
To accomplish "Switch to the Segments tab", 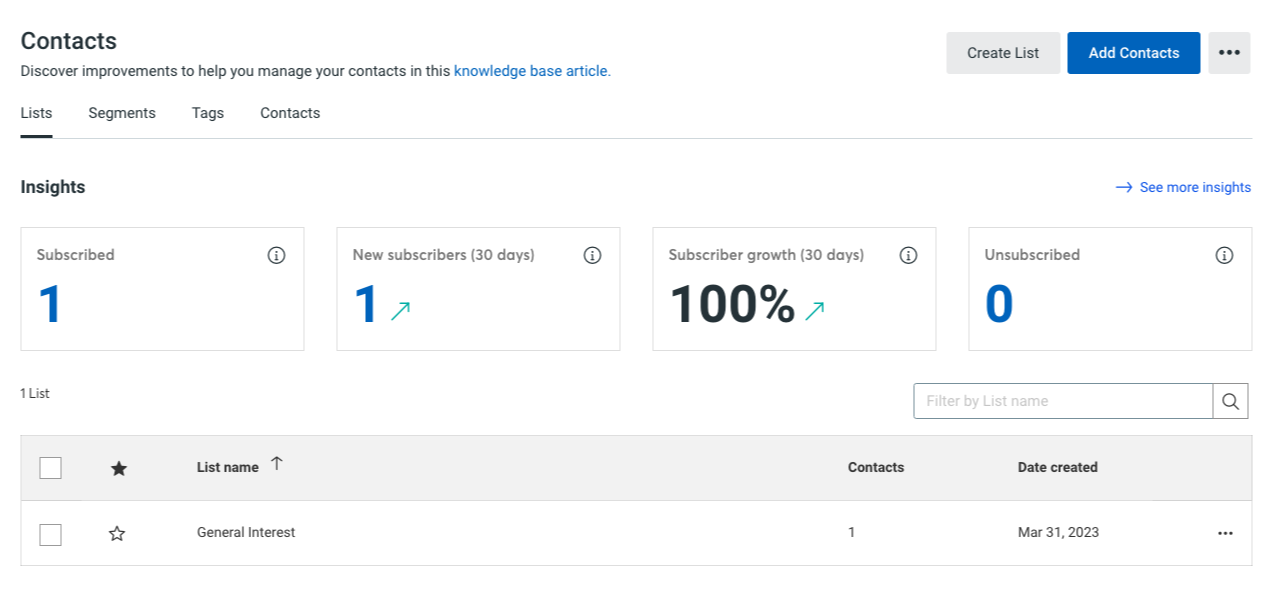I will [122, 113].
